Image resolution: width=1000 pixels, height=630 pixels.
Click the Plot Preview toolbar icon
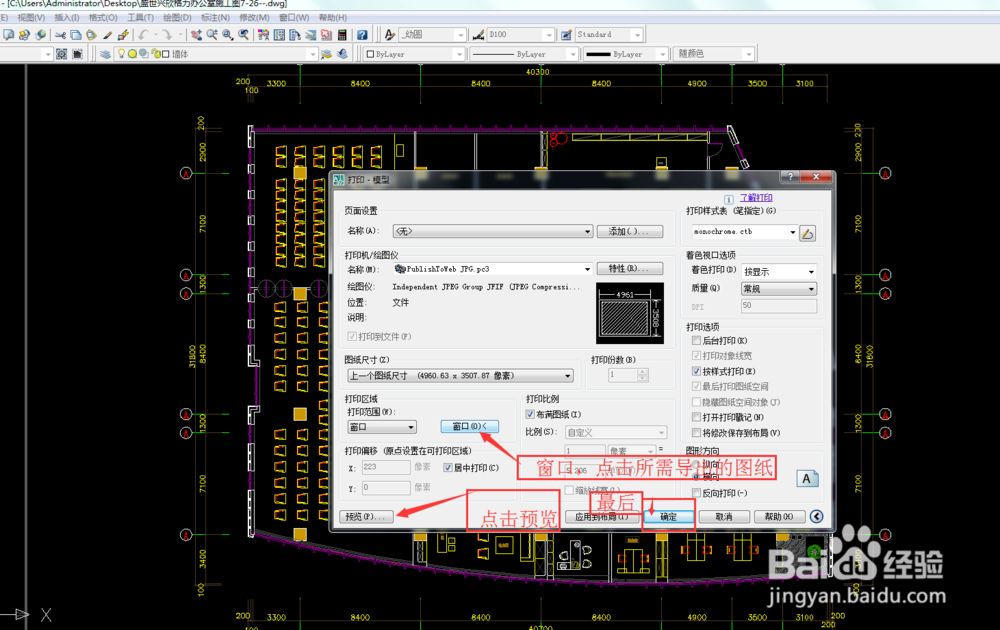tap(9, 34)
